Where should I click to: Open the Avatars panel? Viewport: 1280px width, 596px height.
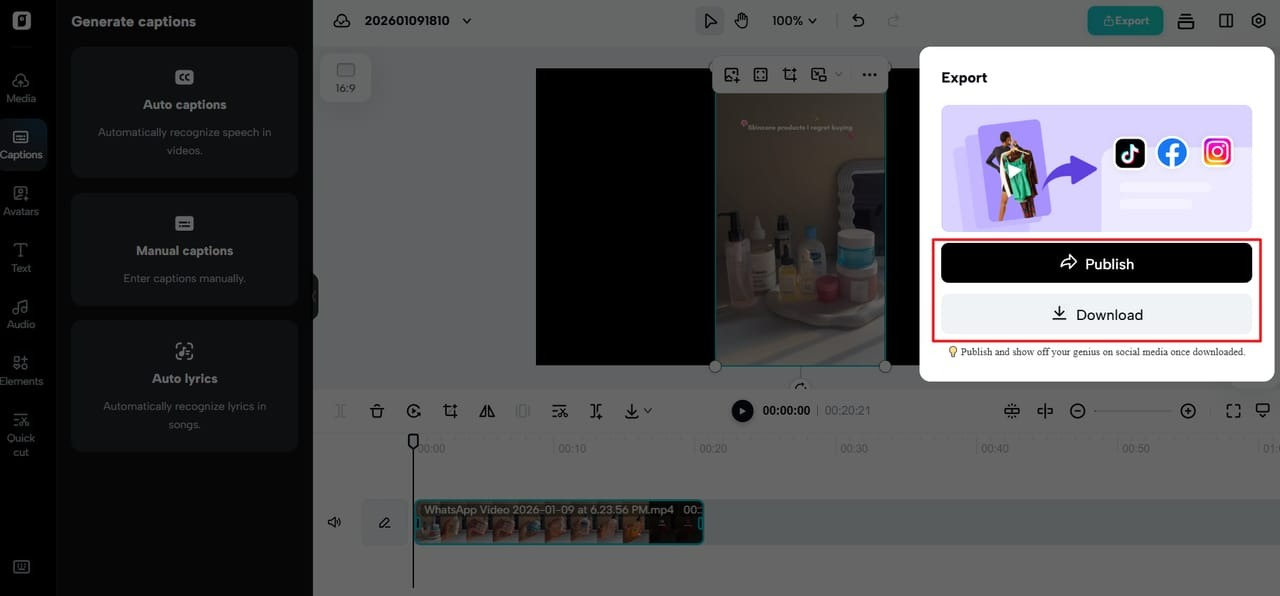20,198
